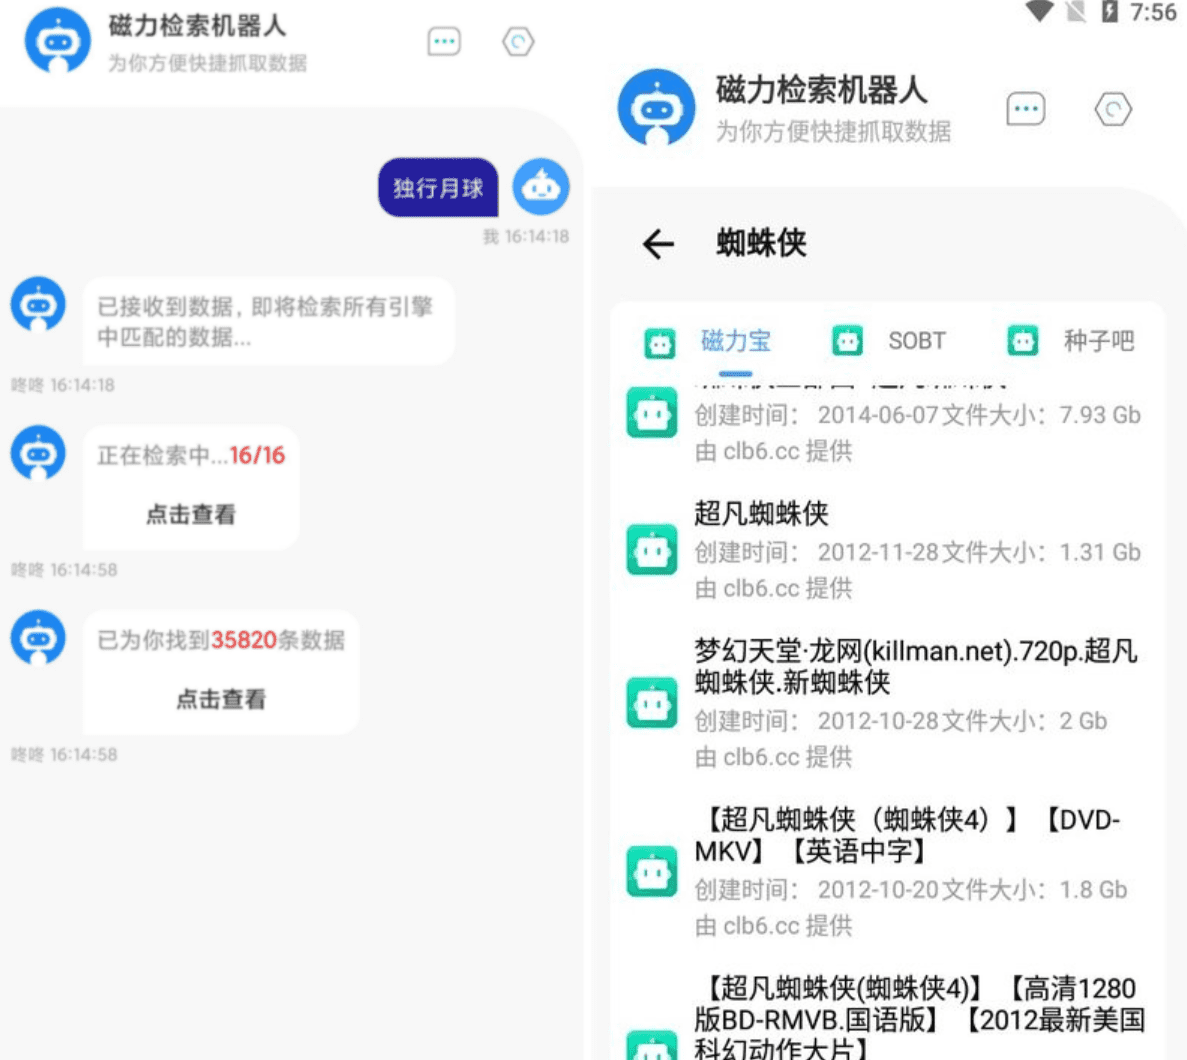Tap the robot avatar in left screen header
The image size is (1187, 1060).
click(x=58, y=40)
